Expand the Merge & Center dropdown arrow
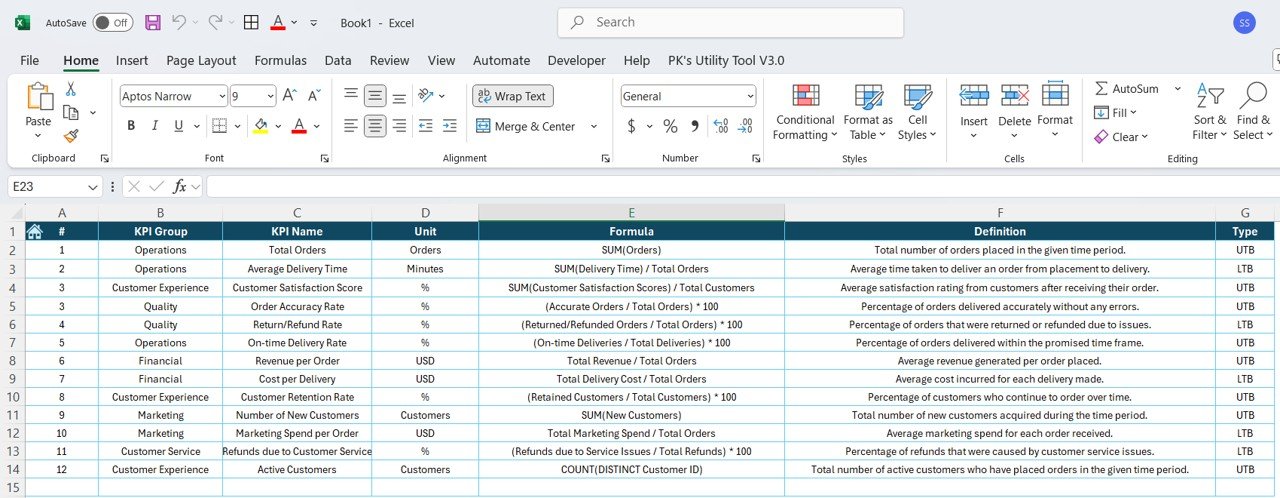 coord(593,126)
